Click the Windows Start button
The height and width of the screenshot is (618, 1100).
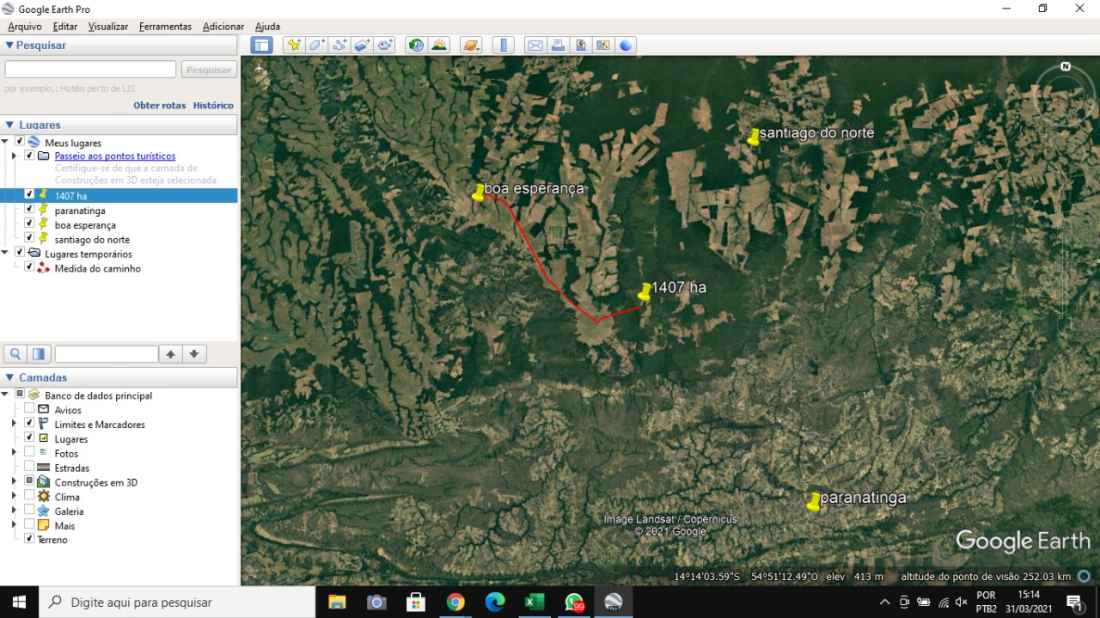click(x=19, y=602)
